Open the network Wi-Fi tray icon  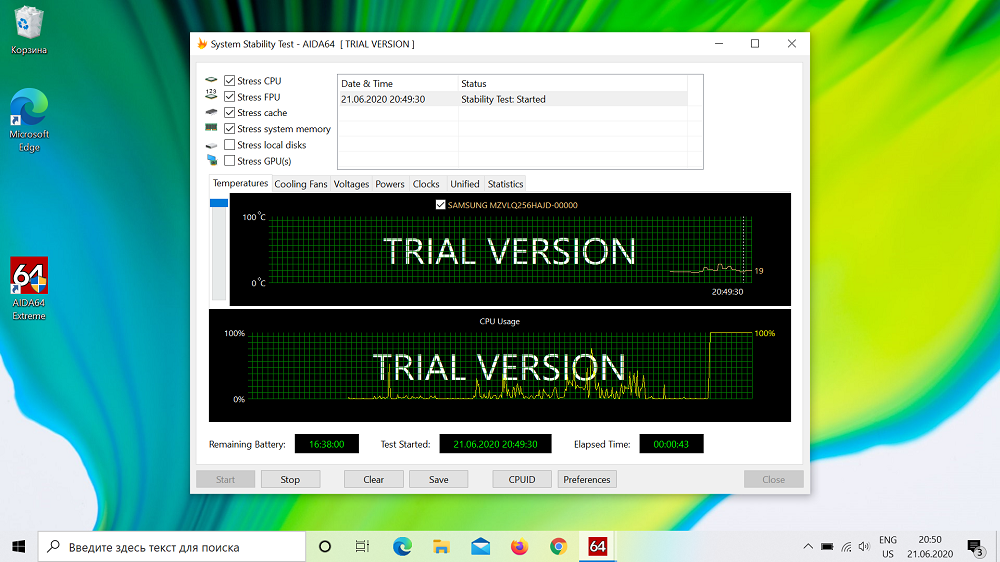[846, 547]
